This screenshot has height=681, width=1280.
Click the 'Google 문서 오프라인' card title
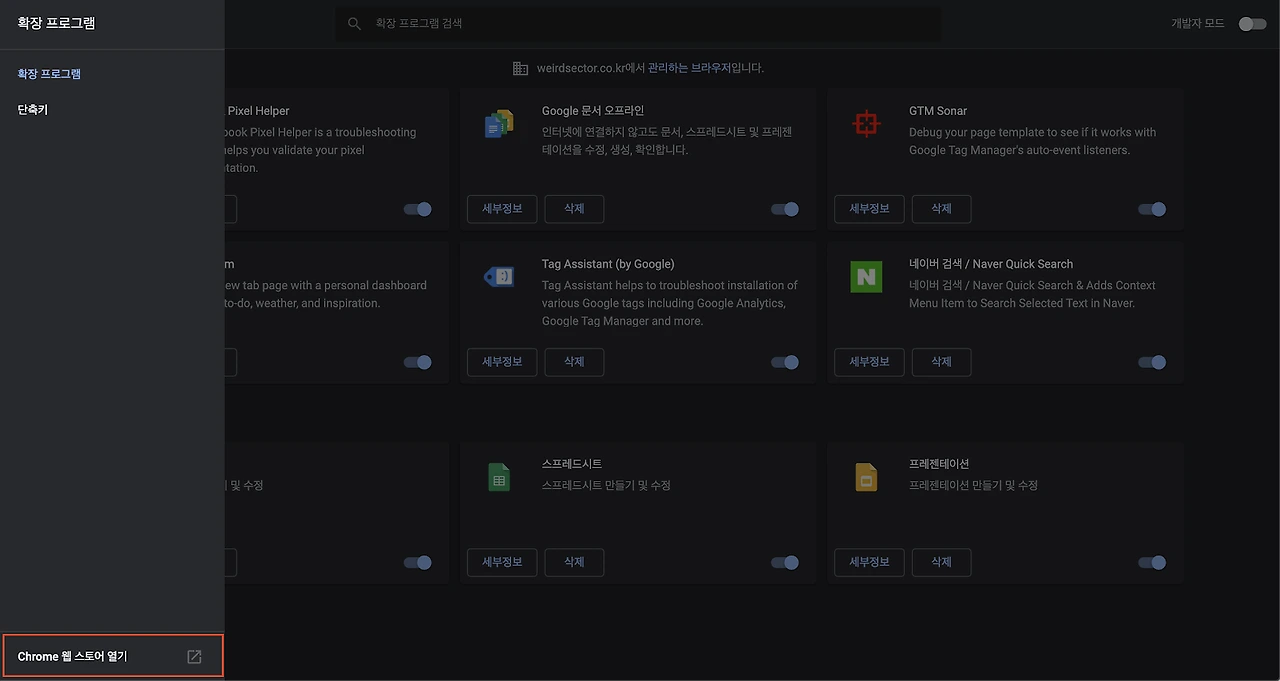pos(592,111)
